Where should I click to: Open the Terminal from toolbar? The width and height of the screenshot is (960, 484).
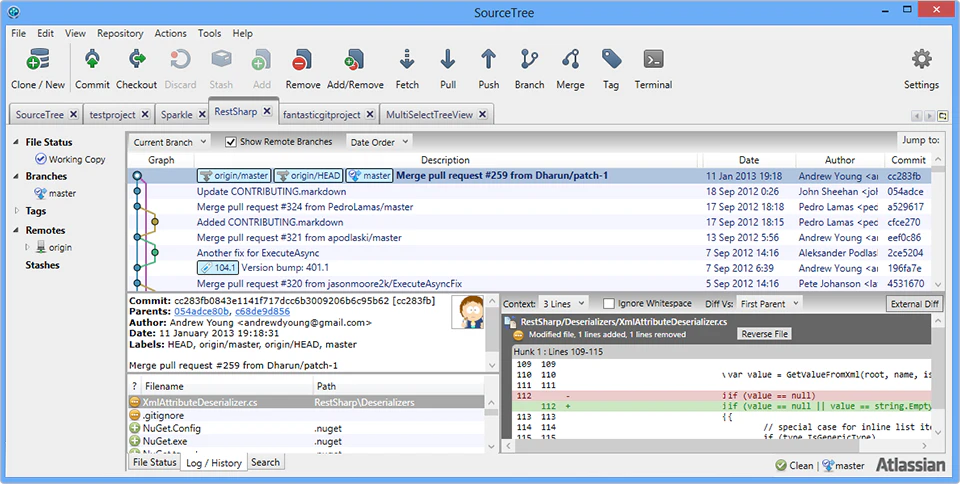[x=653, y=61]
